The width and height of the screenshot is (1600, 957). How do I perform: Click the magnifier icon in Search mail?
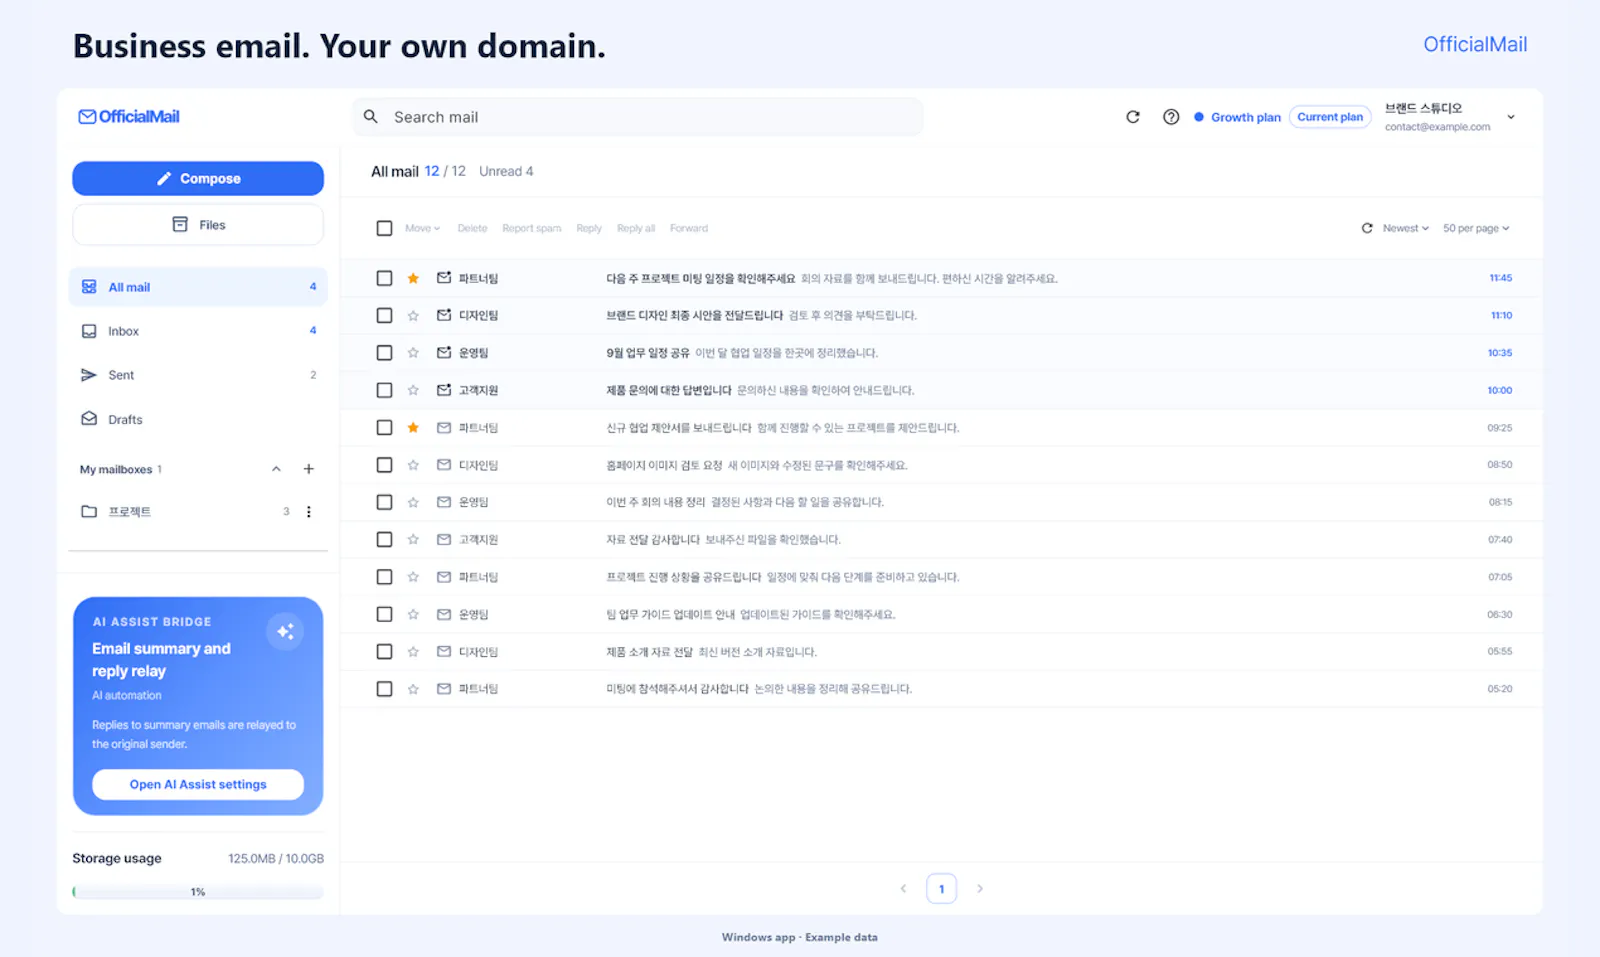(371, 117)
